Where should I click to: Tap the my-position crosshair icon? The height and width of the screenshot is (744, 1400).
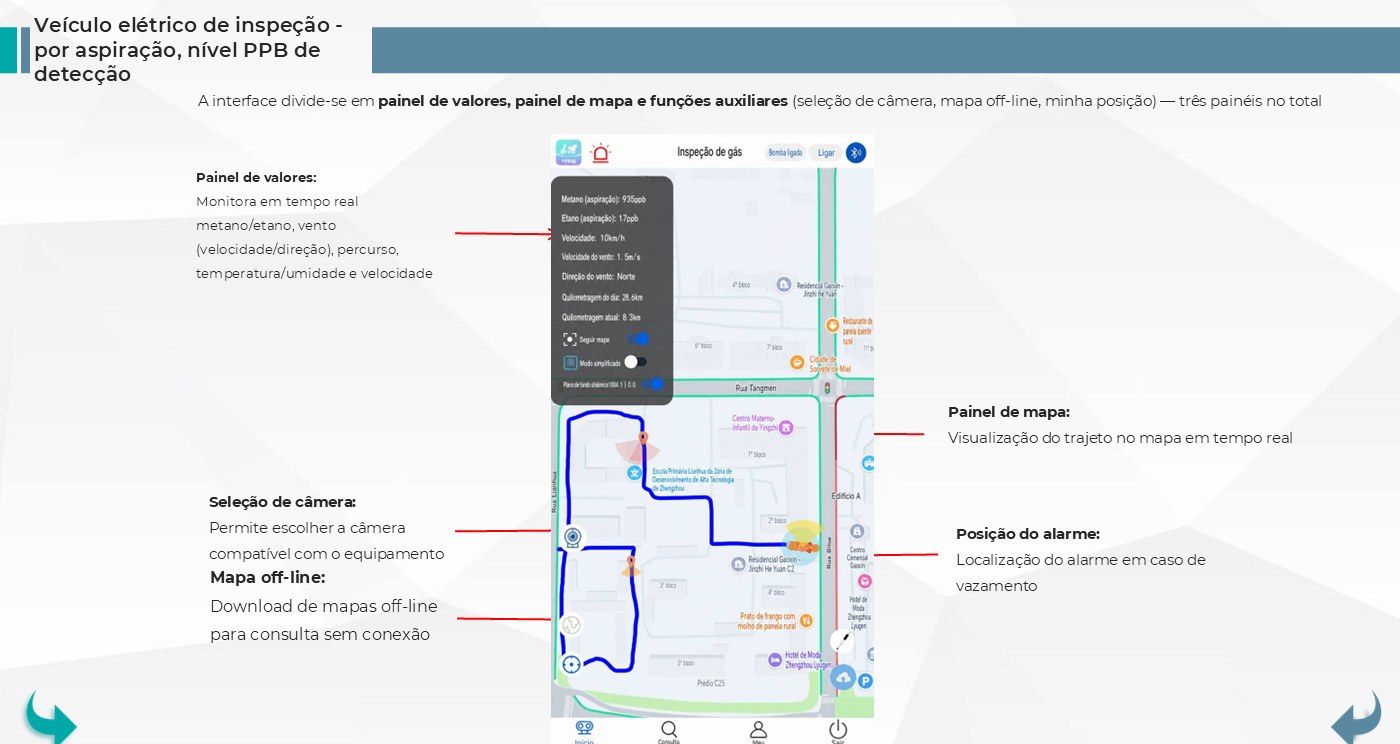coord(572,663)
